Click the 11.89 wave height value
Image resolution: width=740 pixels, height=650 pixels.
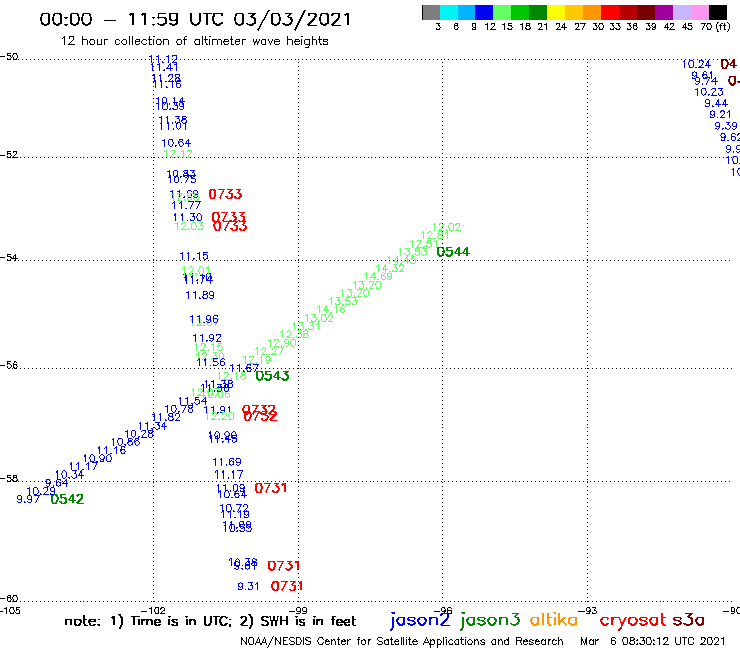pyautogui.click(x=200, y=295)
